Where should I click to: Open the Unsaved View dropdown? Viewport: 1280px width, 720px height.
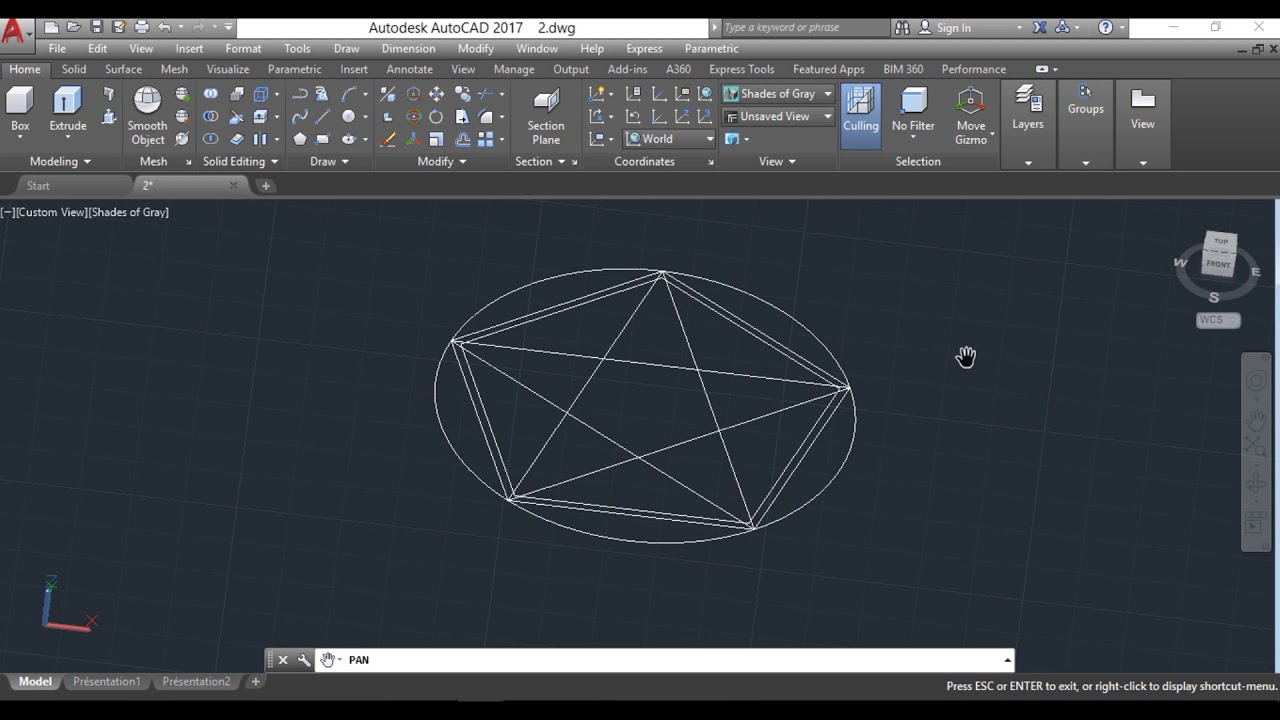[778, 116]
